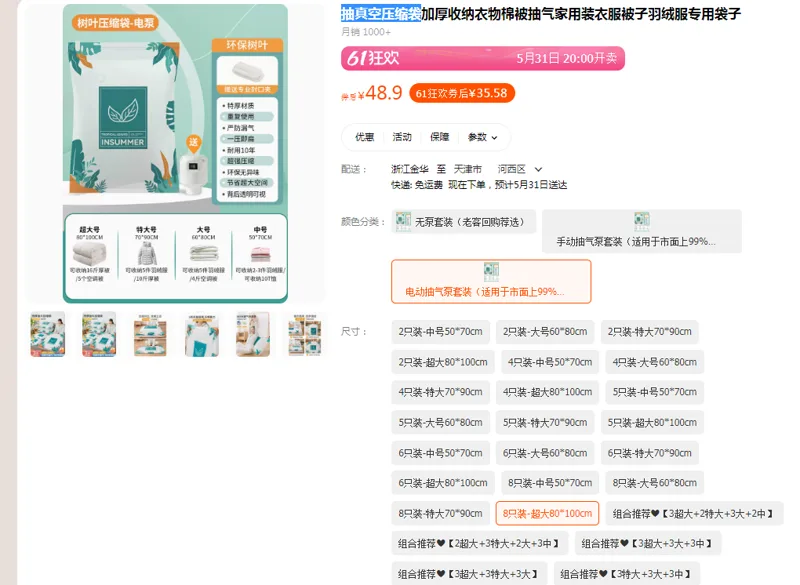Select size 4只装-中号50*70cm
The image size is (800, 585).
tap(550, 362)
